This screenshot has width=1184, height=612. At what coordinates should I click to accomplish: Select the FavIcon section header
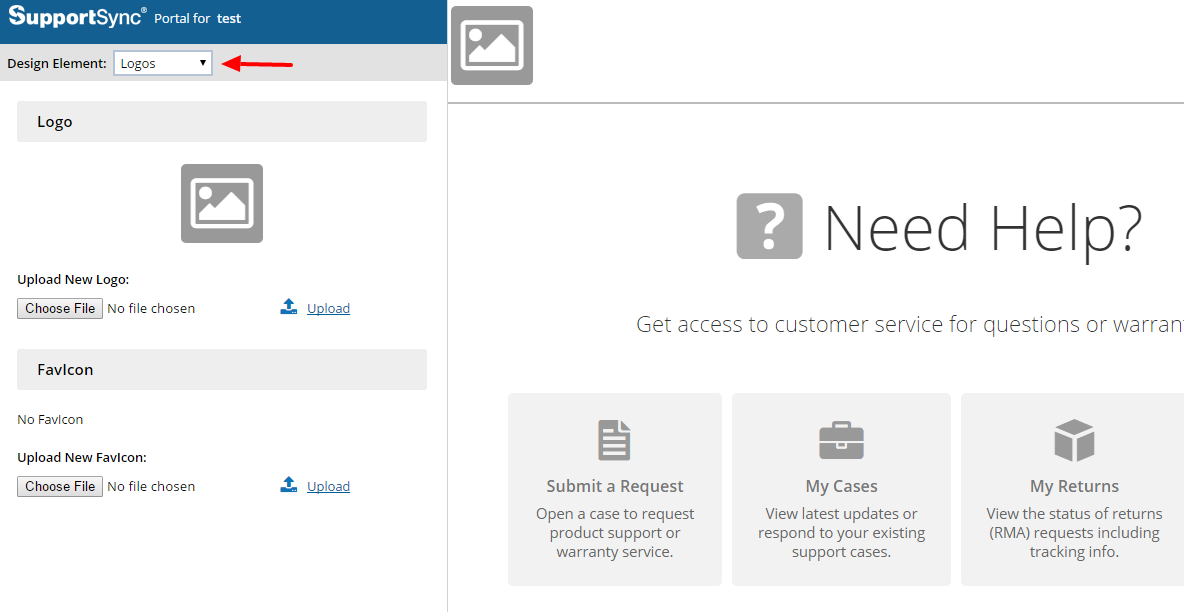(221, 370)
